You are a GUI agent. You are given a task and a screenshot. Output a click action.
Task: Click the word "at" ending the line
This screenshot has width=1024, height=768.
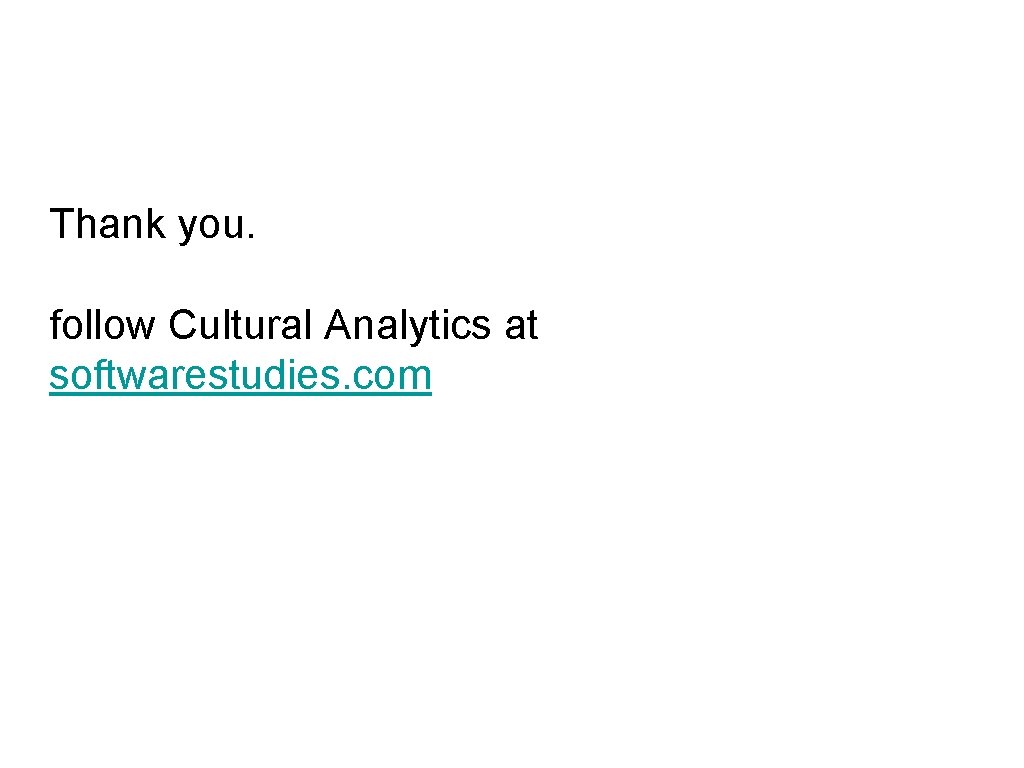point(521,325)
